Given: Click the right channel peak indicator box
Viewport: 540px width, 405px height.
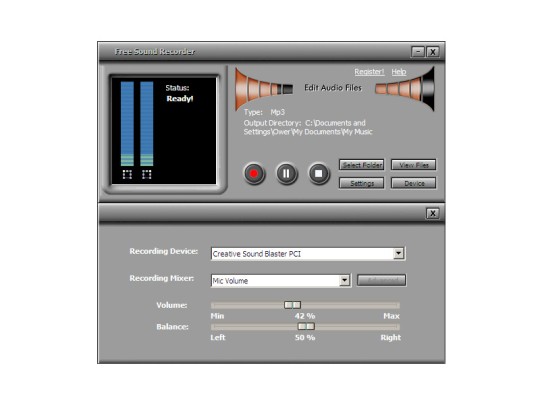Looking at the screenshot, I should [x=147, y=175].
